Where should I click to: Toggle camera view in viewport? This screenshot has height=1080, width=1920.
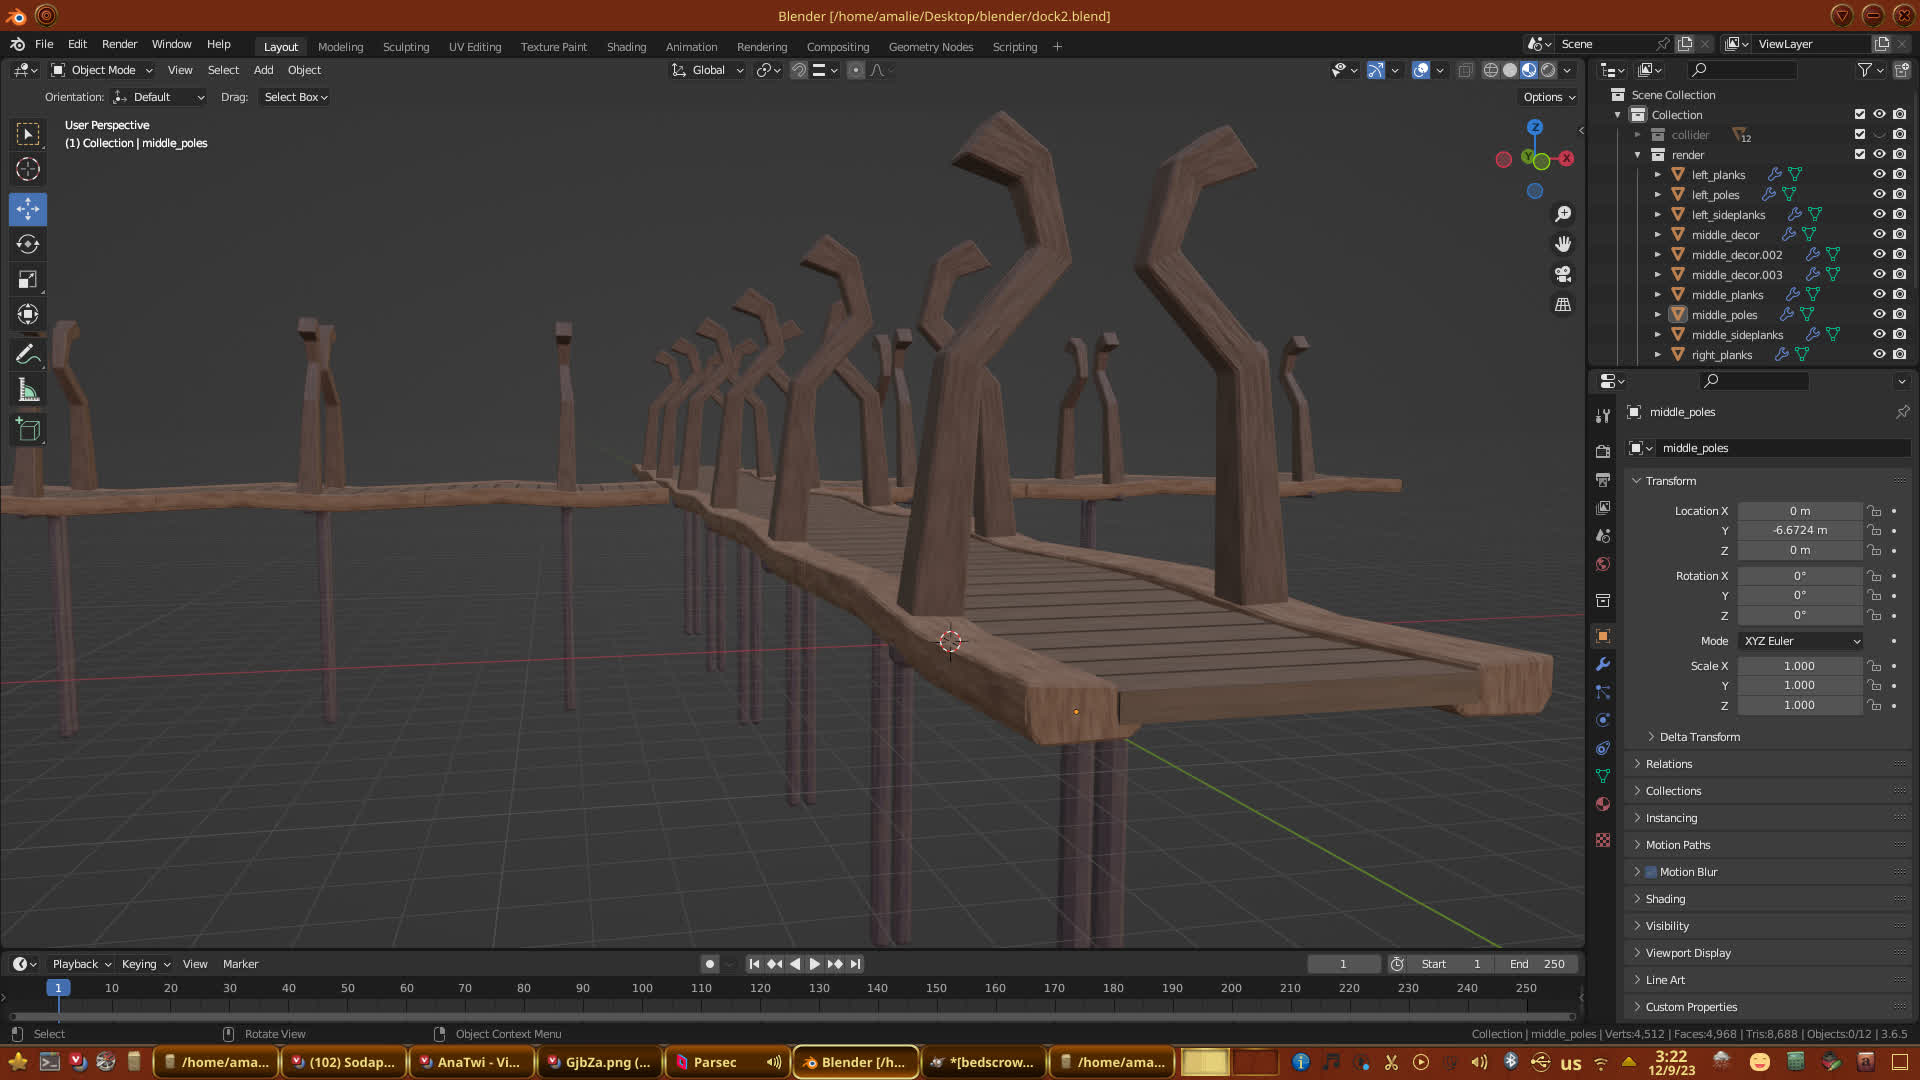tap(1563, 274)
